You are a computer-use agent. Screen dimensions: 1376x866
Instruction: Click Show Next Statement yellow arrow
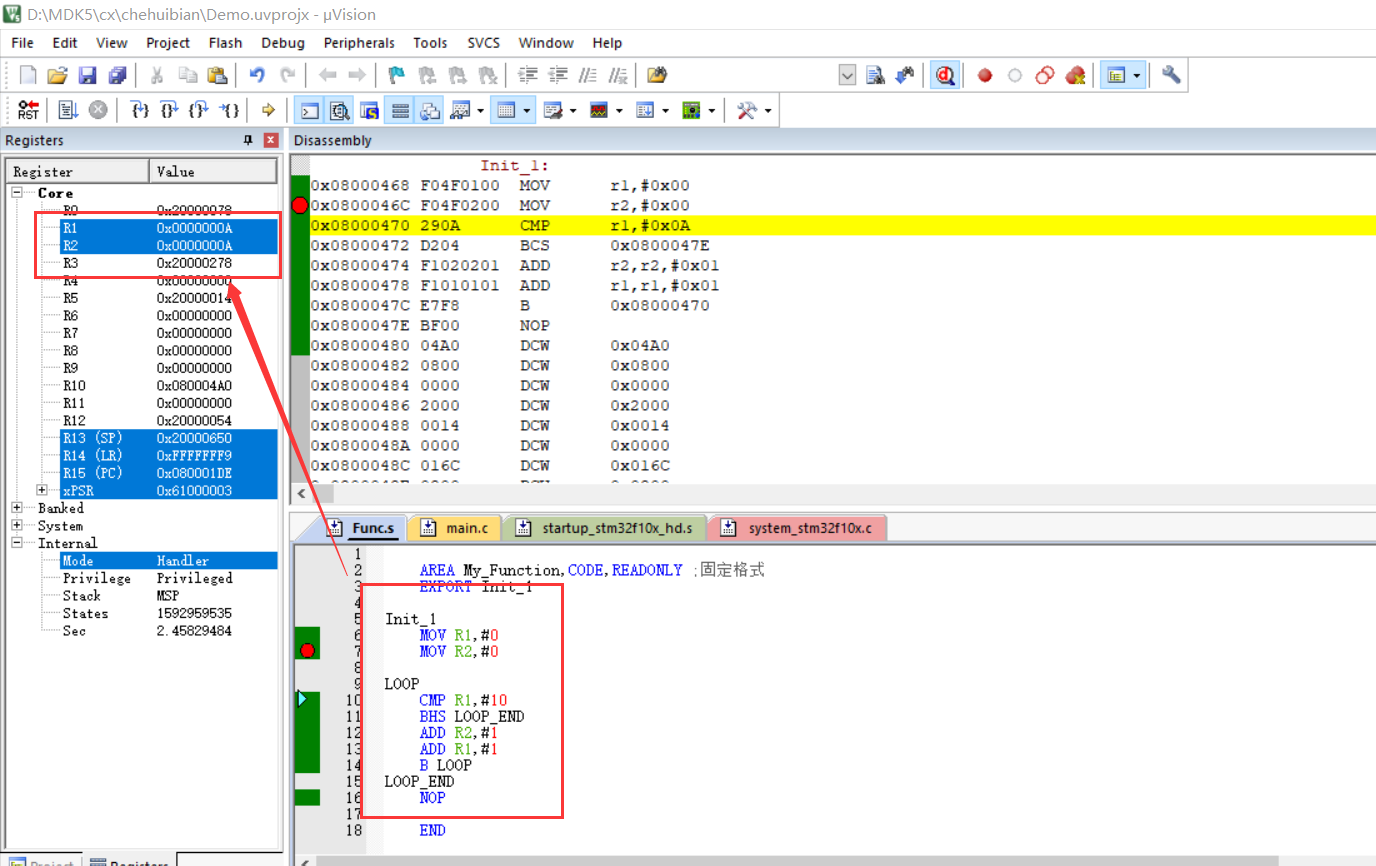pyautogui.click(x=268, y=110)
